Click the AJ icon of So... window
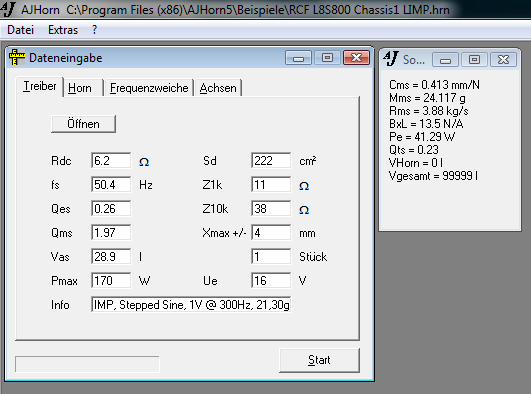 [391, 59]
